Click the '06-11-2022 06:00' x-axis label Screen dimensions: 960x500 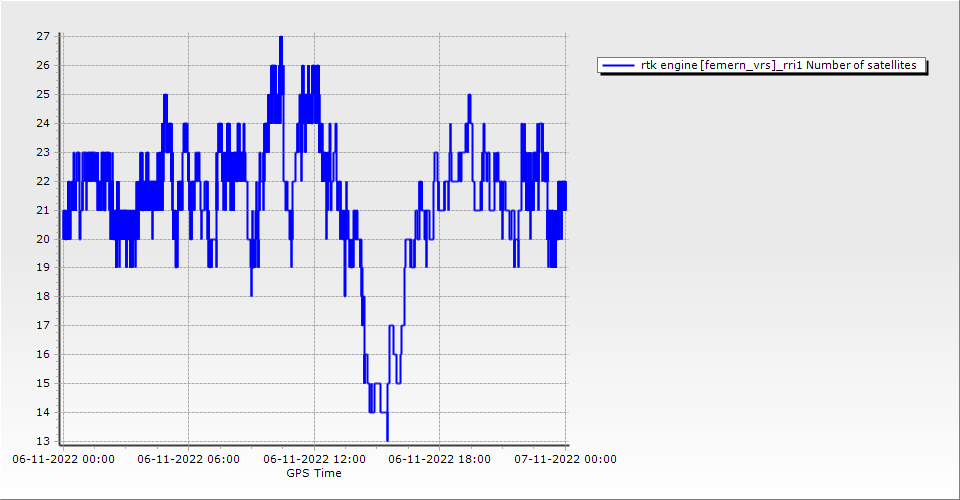click(188, 459)
